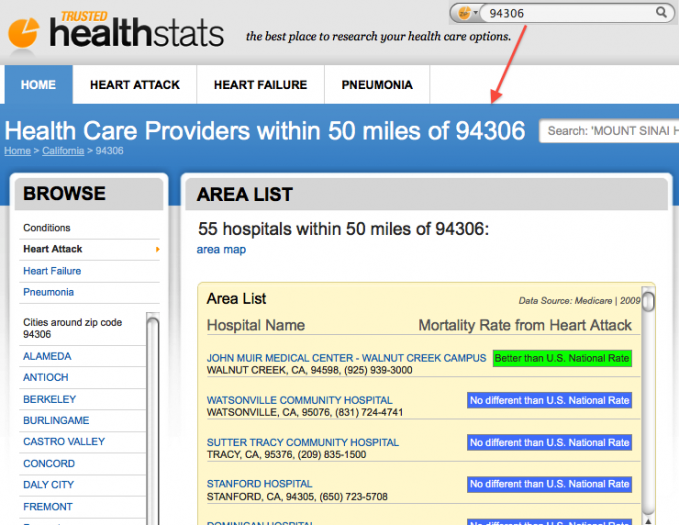Click the orange arrow beside Heart Attack

click(158, 250)
